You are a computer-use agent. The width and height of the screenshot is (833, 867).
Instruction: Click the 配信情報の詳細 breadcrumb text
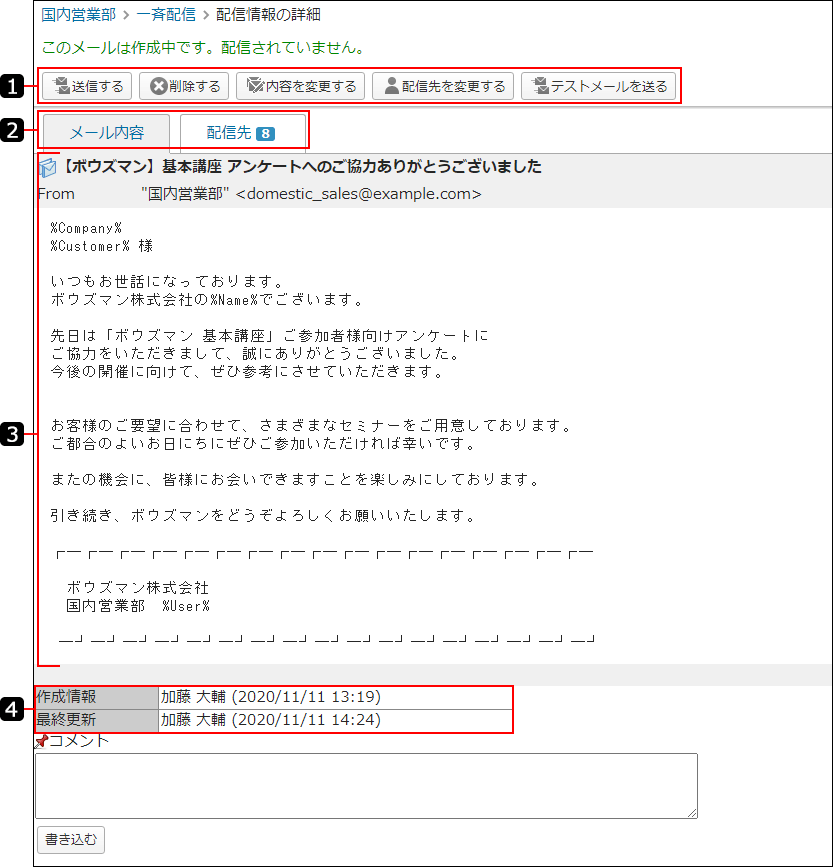[268, 14]
